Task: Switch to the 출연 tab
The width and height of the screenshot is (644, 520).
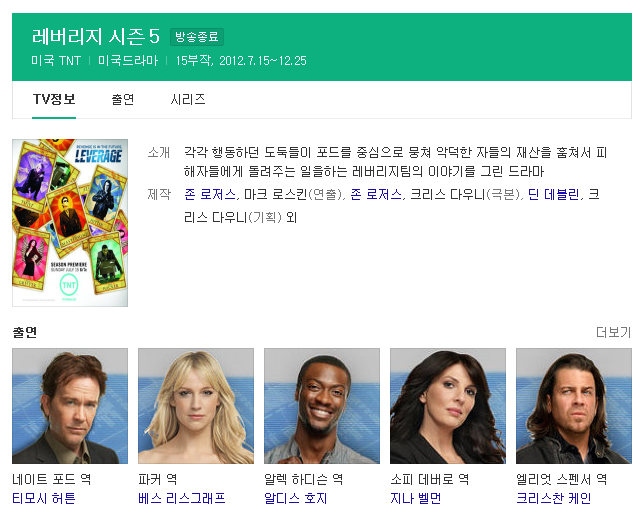Action: (122, 99)
